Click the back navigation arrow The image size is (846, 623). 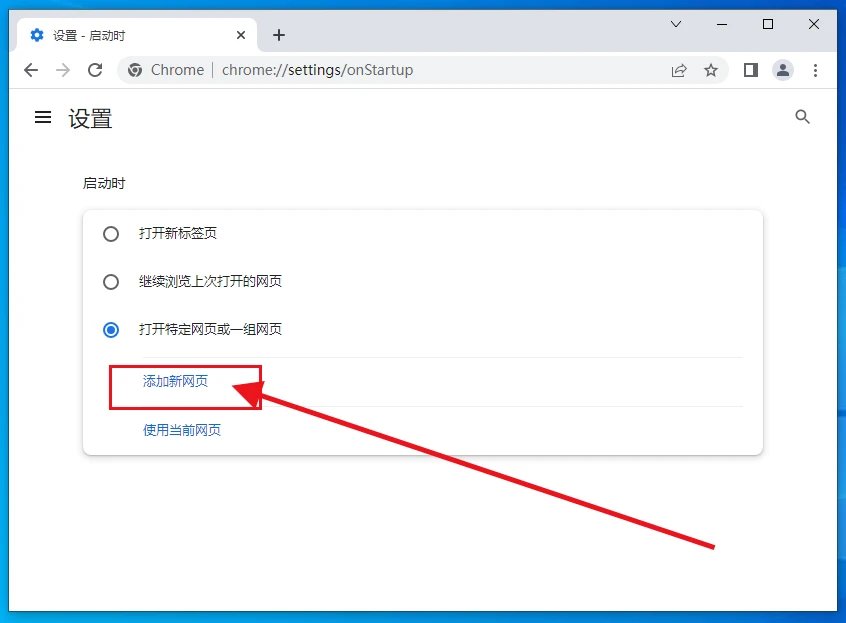pyautogui.click(x=30, y=70)
